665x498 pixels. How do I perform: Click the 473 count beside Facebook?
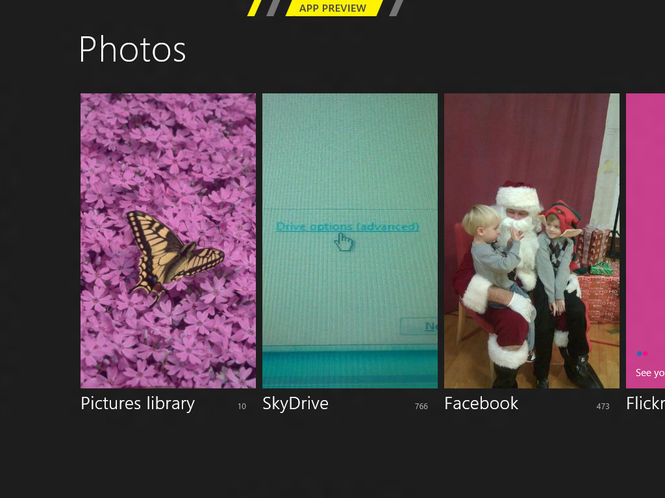[x=603, y=406]
